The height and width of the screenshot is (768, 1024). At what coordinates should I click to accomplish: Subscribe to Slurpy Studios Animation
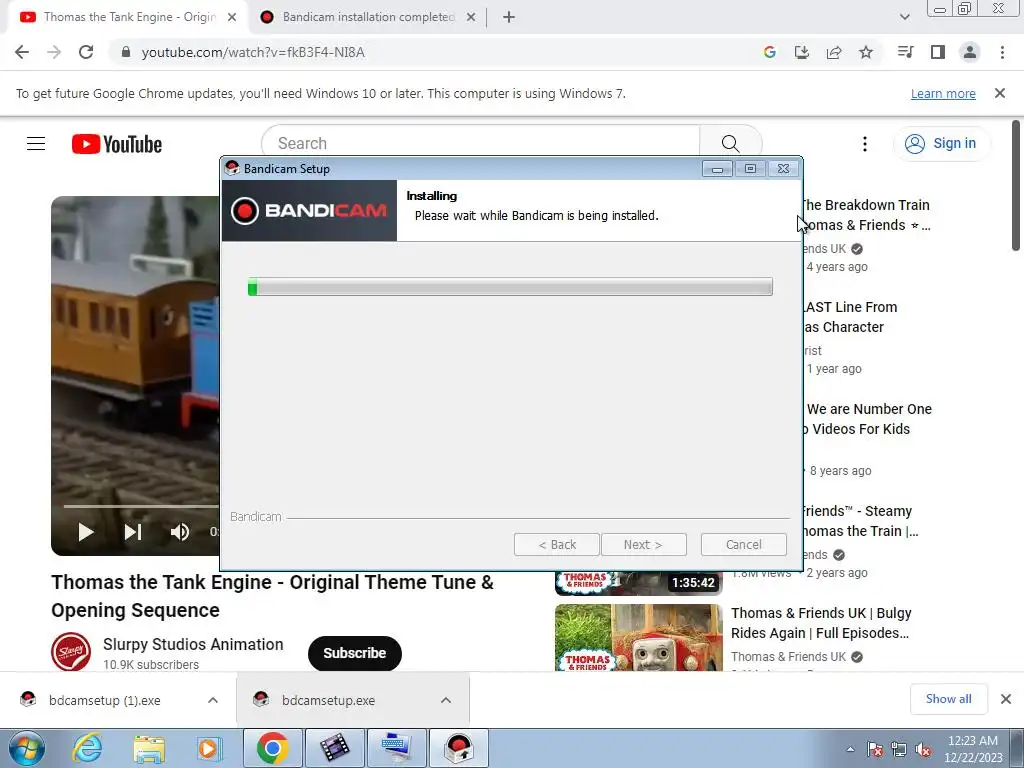point(355,653)
